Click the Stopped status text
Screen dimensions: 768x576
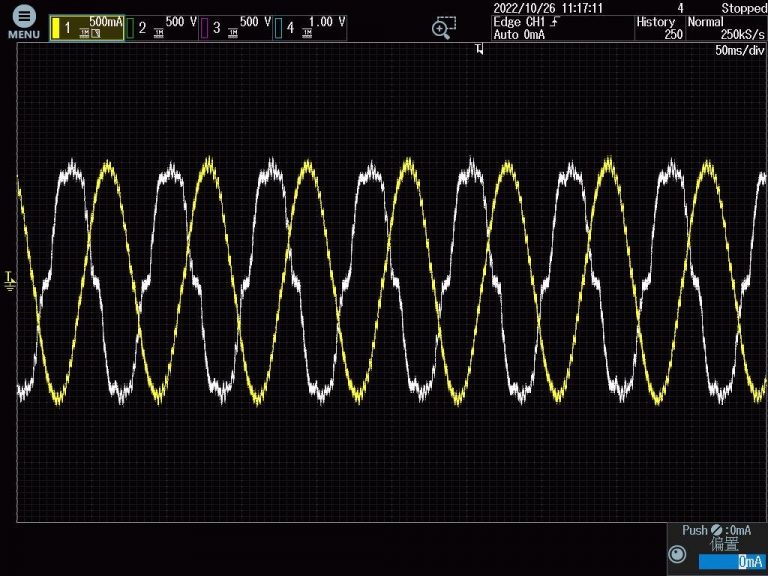click(744, 8)
